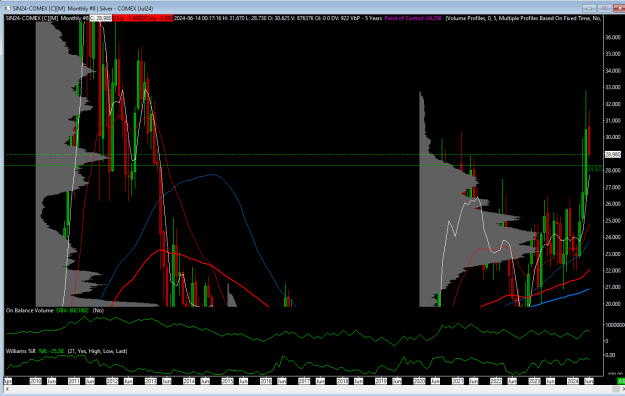Image resolution: width=625 pixels, height=396 pixels.
Task: Click 33.000 on the price scale
Action: [x=613, y=87]
